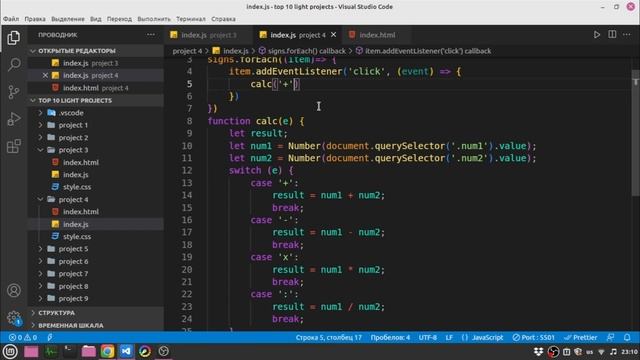Open the Explorer view in activity bar
Screen dimensions: 640x360
(x=13, y=38)
